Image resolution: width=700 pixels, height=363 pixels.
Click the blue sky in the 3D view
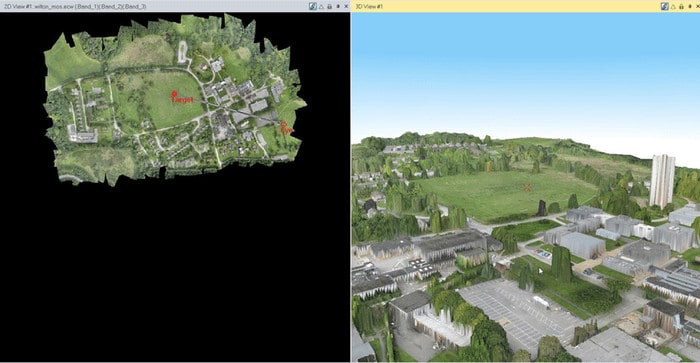point(525,67)
